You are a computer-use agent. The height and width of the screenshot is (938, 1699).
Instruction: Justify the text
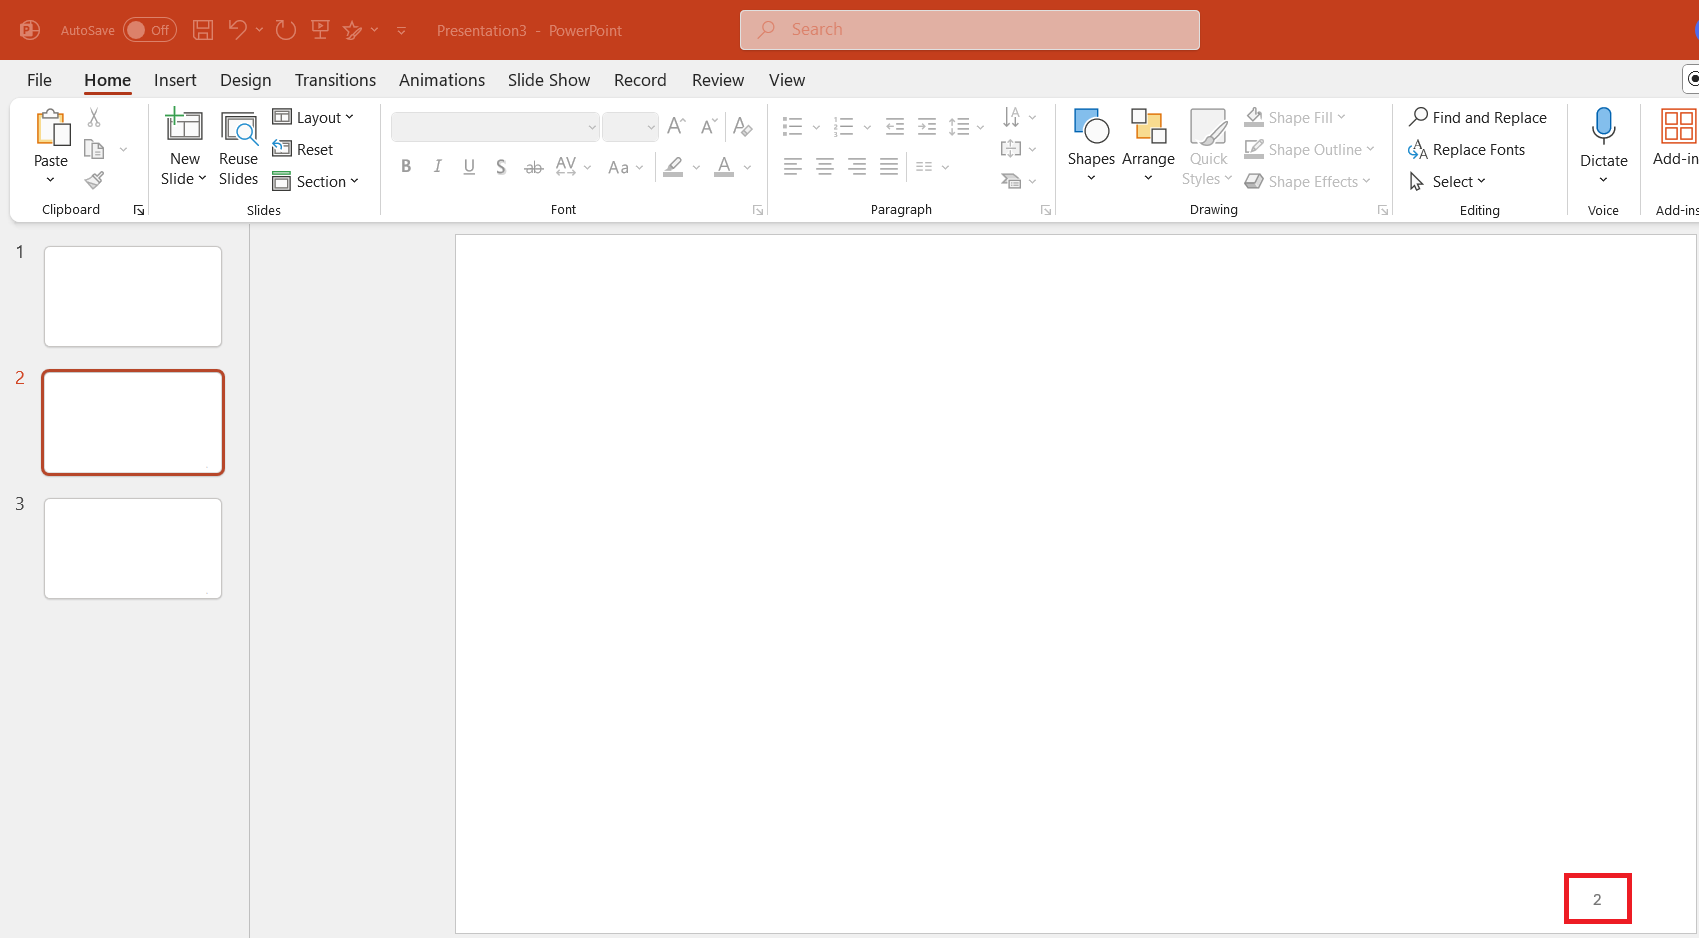[x=889, y=167]
